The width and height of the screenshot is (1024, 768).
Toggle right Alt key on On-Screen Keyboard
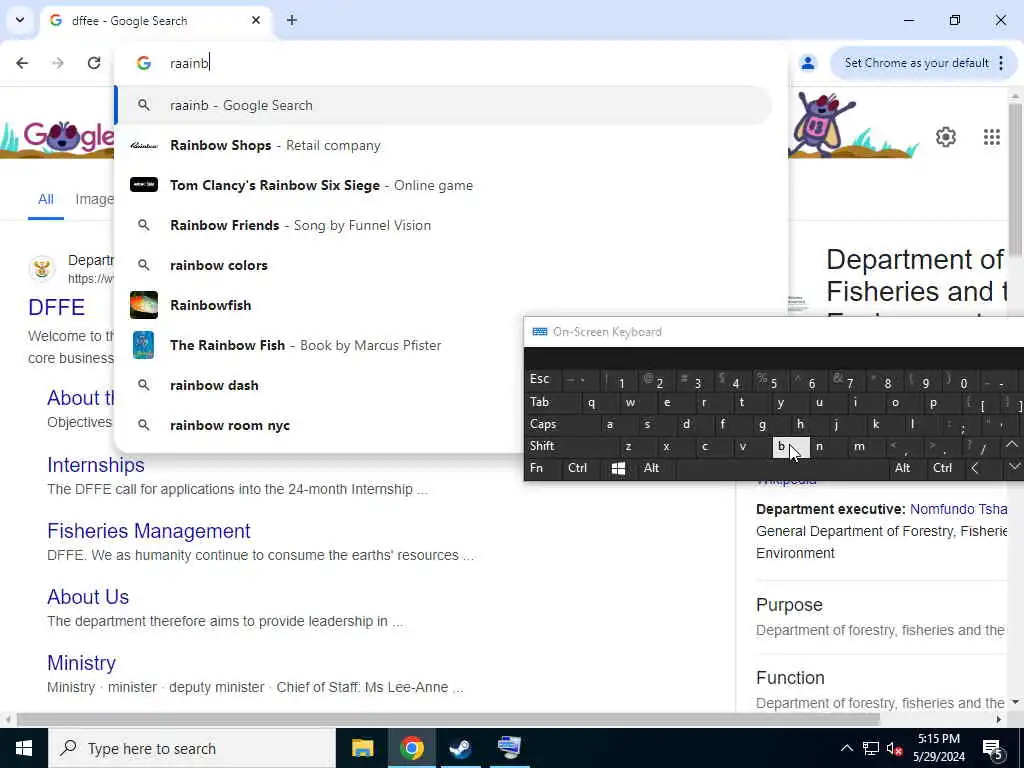[x=906, y=468]
